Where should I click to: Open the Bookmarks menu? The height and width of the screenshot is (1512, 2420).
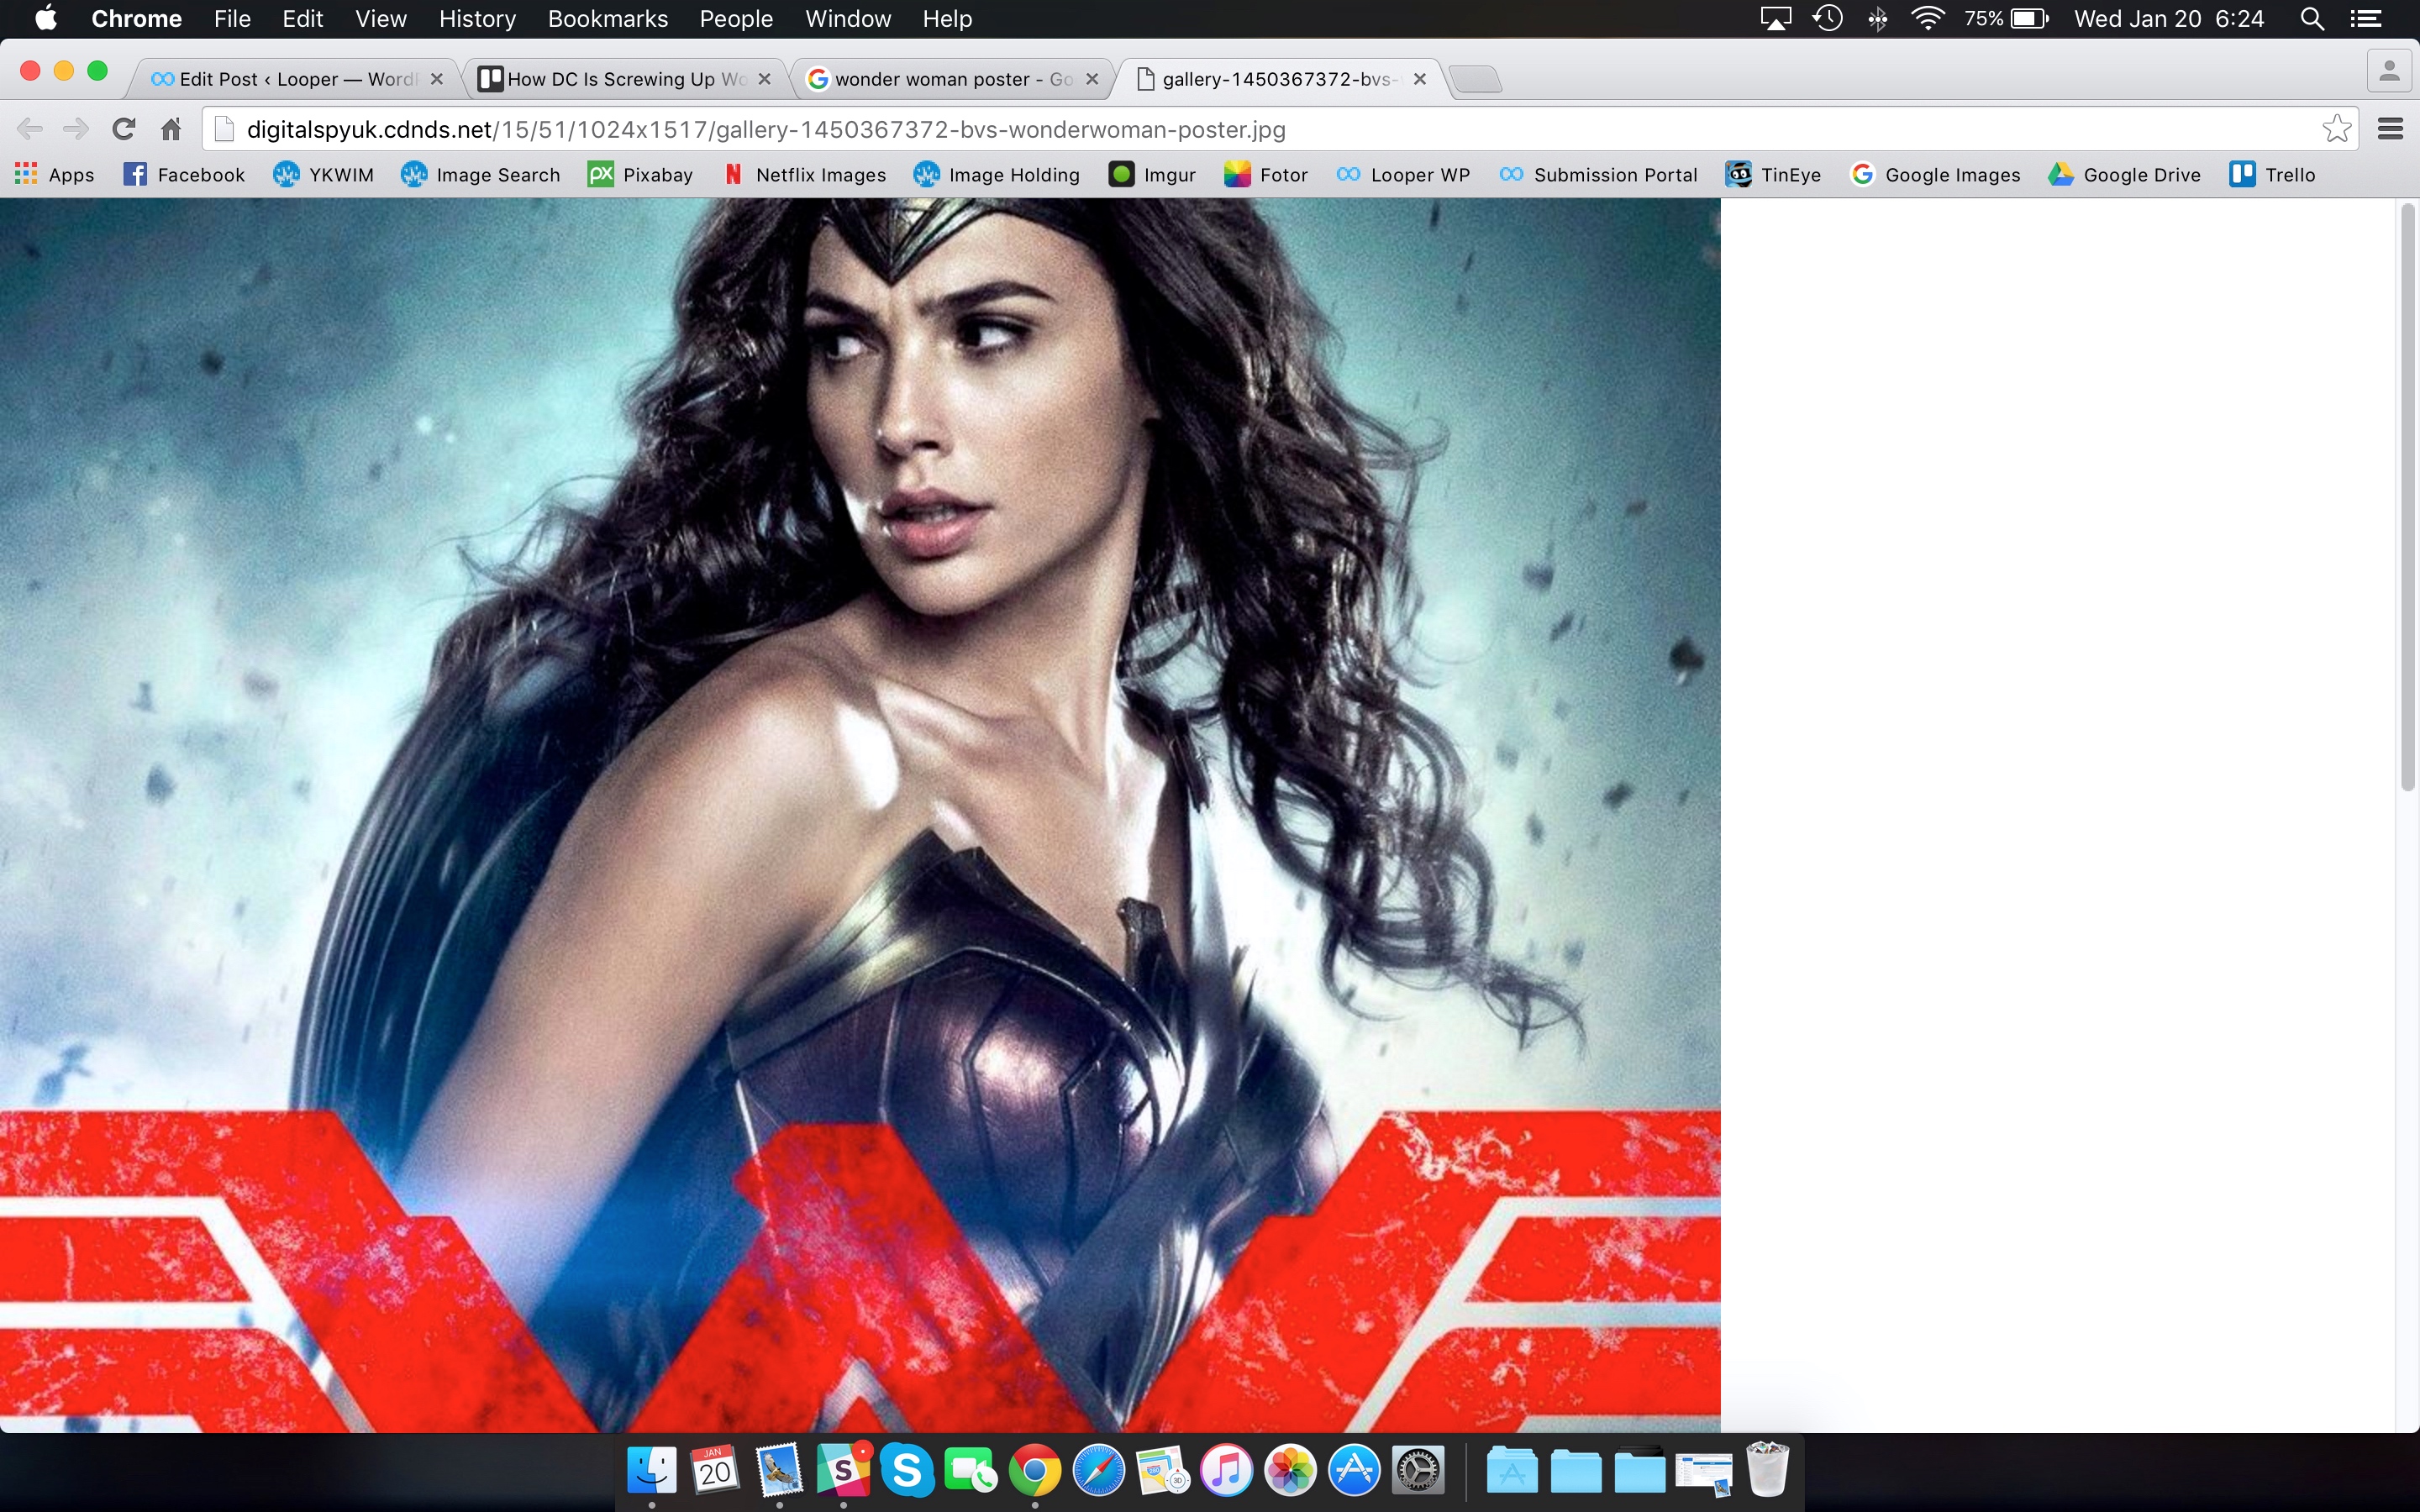tap(607, 19)
